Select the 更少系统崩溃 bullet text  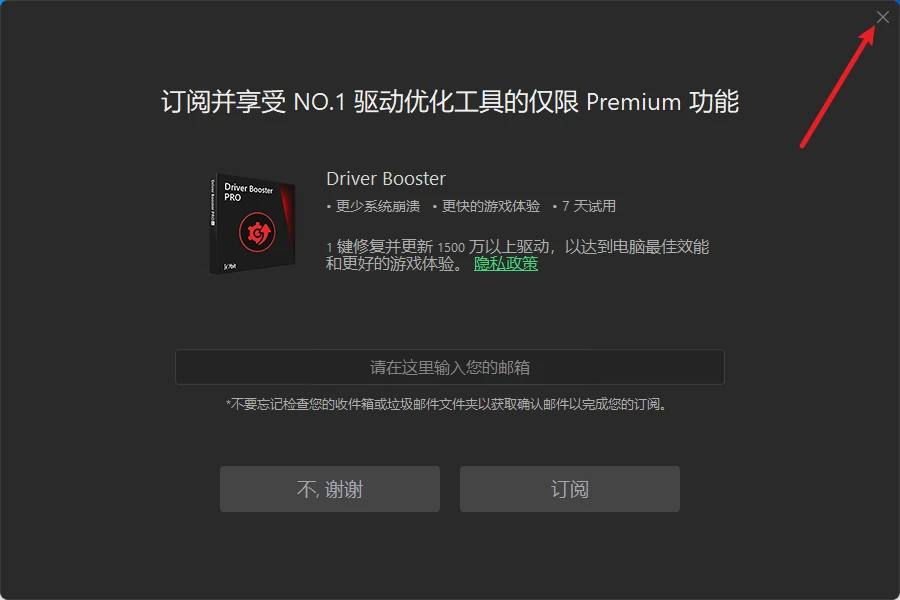(x=378, y=206)
